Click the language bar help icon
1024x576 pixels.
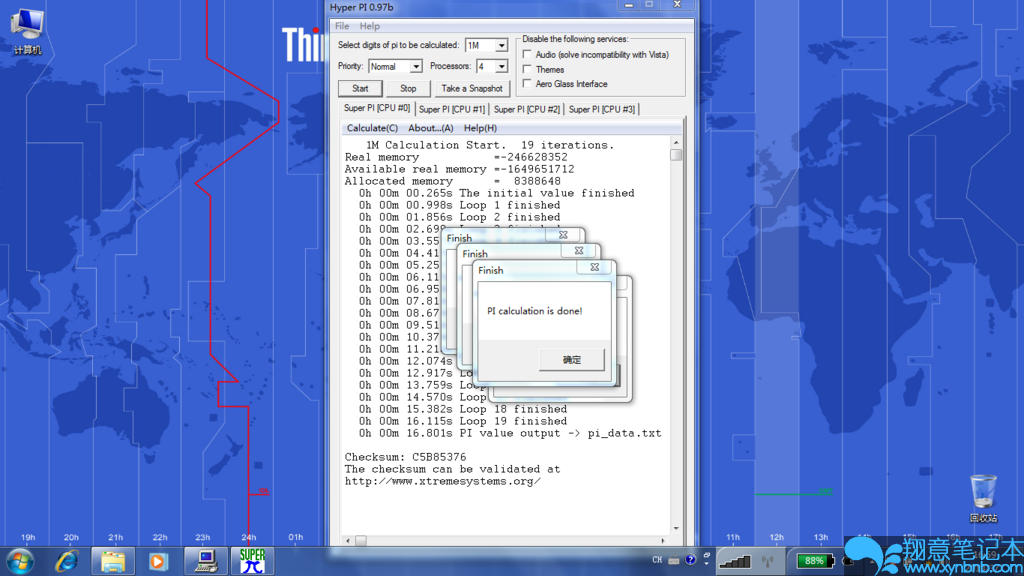[x=690, y=560]
